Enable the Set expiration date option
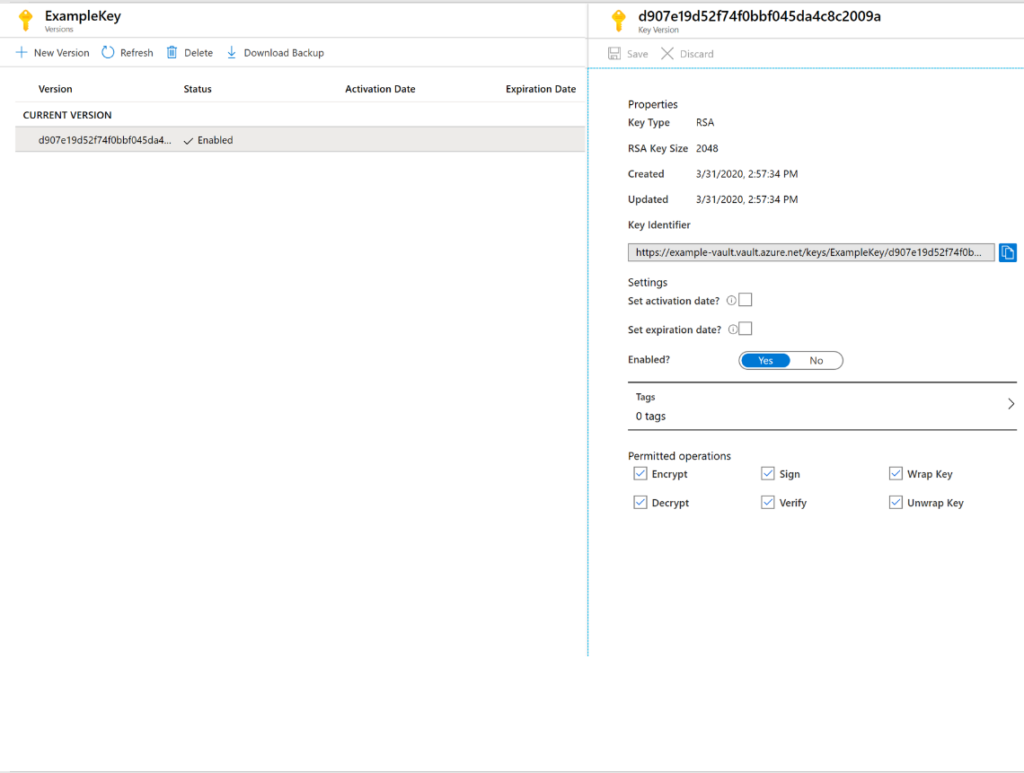Image resolution: width=1024 pixels, height=773 pixels. coord(747,328)
